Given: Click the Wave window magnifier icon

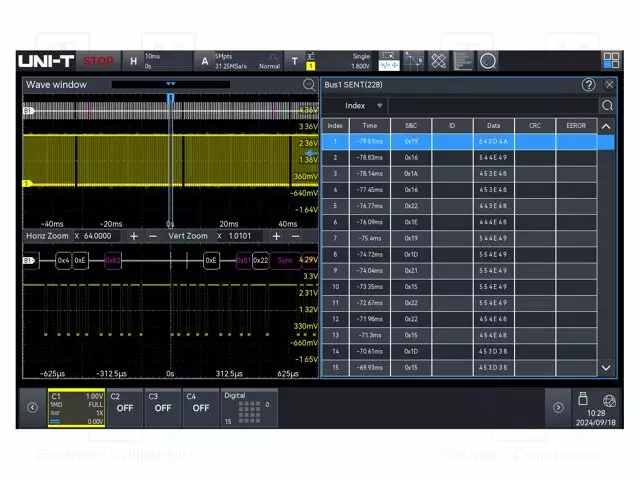Looking at the screenshot, I should point(309,85).
